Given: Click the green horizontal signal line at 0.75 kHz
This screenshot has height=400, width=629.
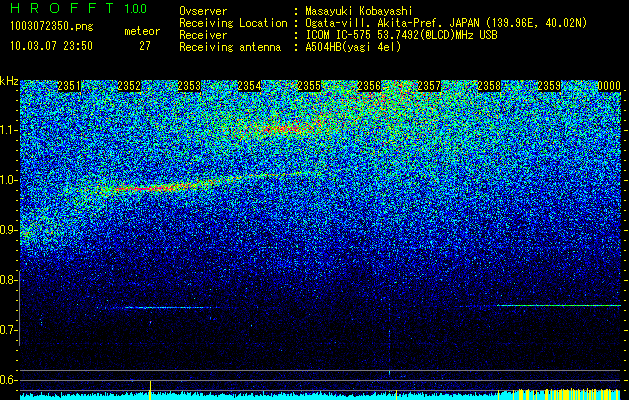Looking at the screenshot, I should (x=559, y=306).
